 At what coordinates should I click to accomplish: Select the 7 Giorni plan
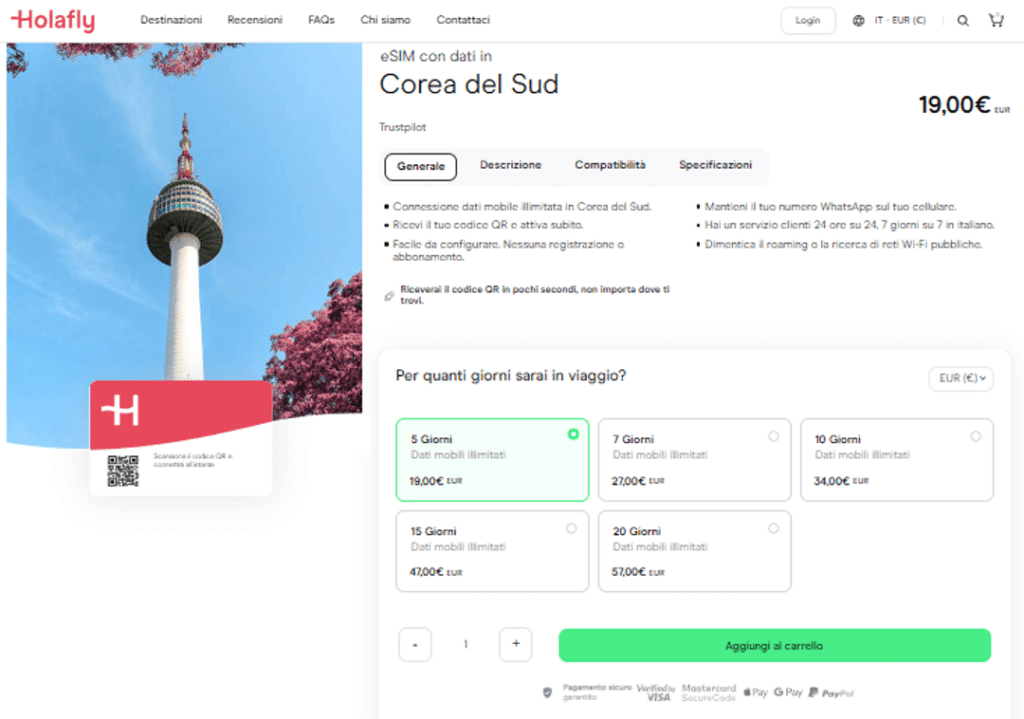click(x=694, y=459)
